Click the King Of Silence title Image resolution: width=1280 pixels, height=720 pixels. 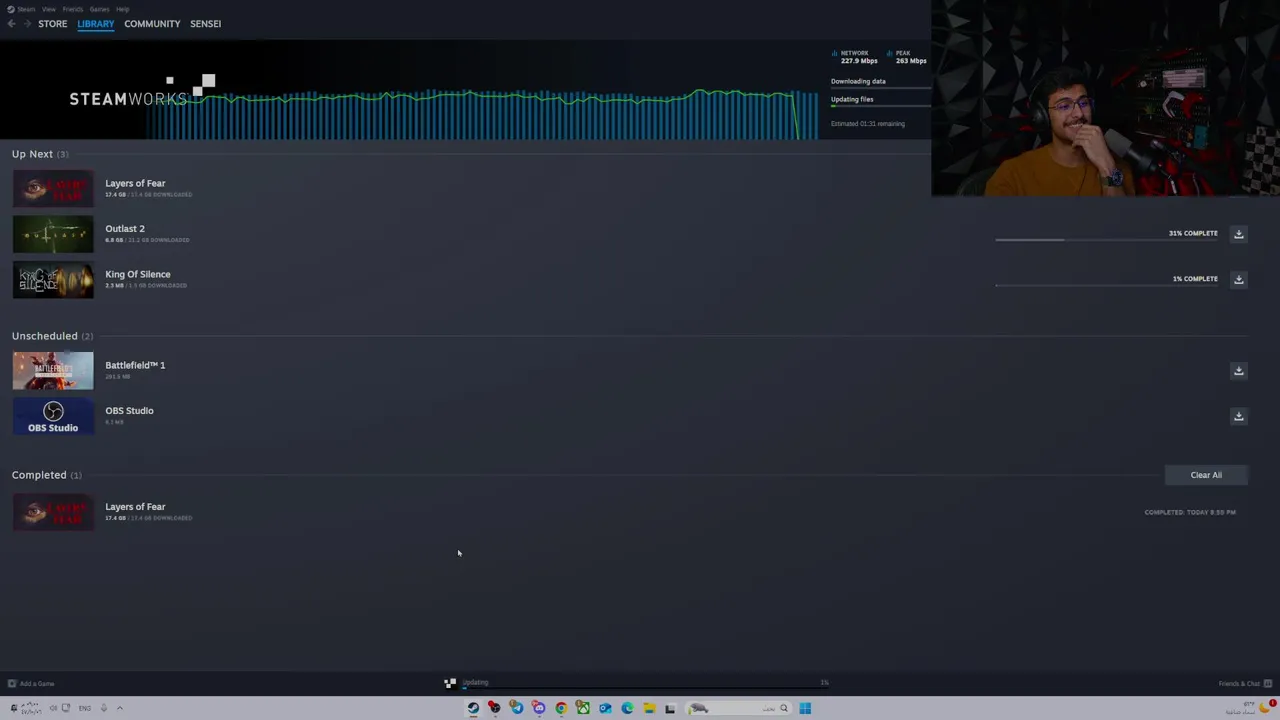tap(138, 274)
